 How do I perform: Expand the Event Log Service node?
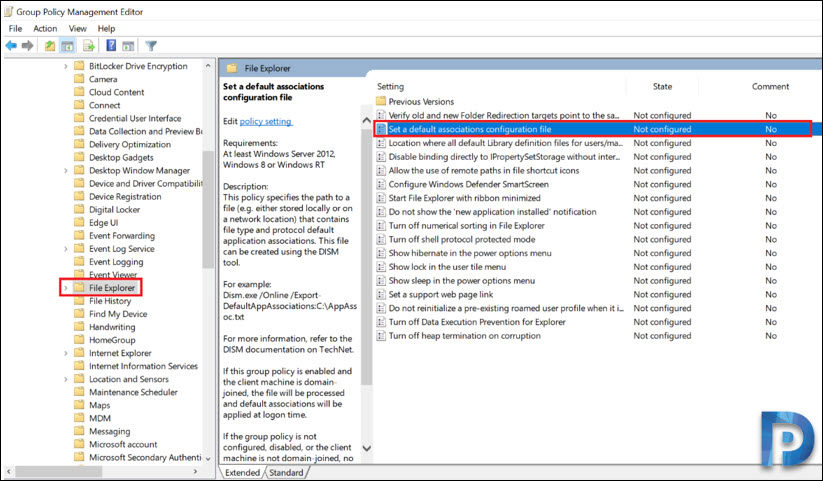click(66, 249)
